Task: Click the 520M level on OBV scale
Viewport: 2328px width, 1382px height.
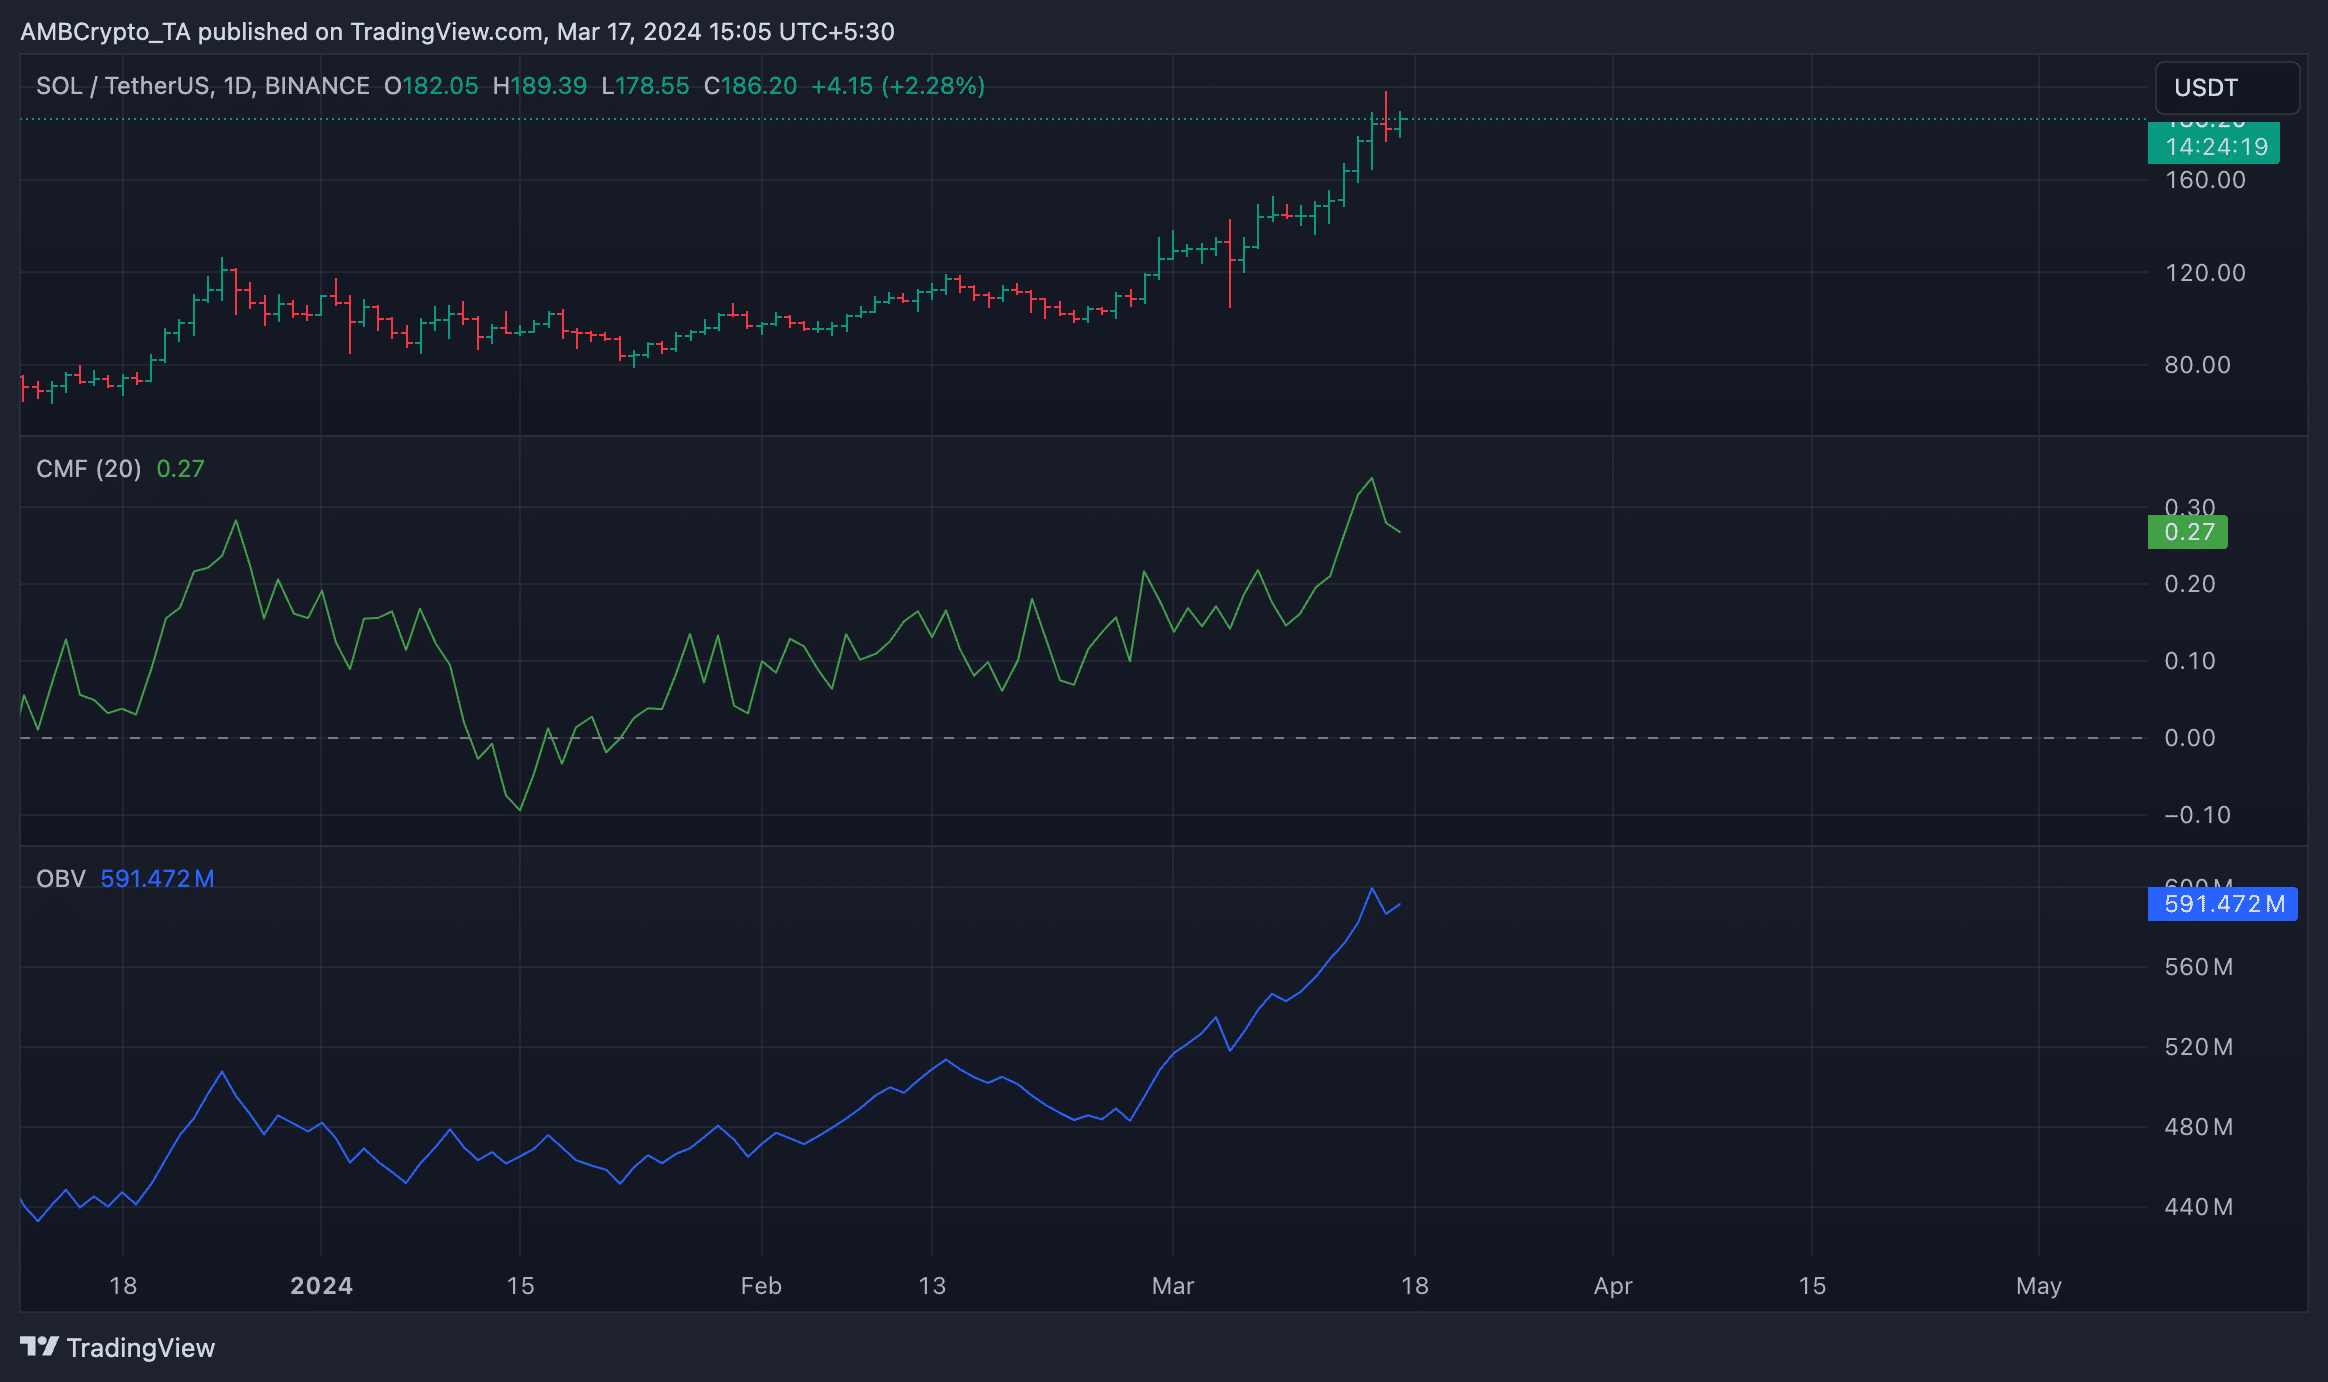Action: (x=2198, y=1047)
